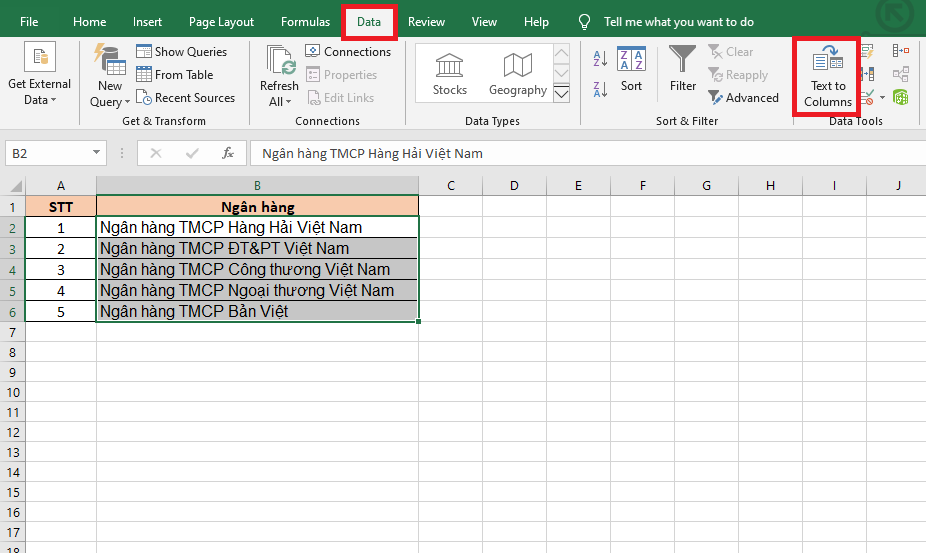Switch to the Data tab
The width and height of the screenshot is (926, 553).
[x=369, y=22]
